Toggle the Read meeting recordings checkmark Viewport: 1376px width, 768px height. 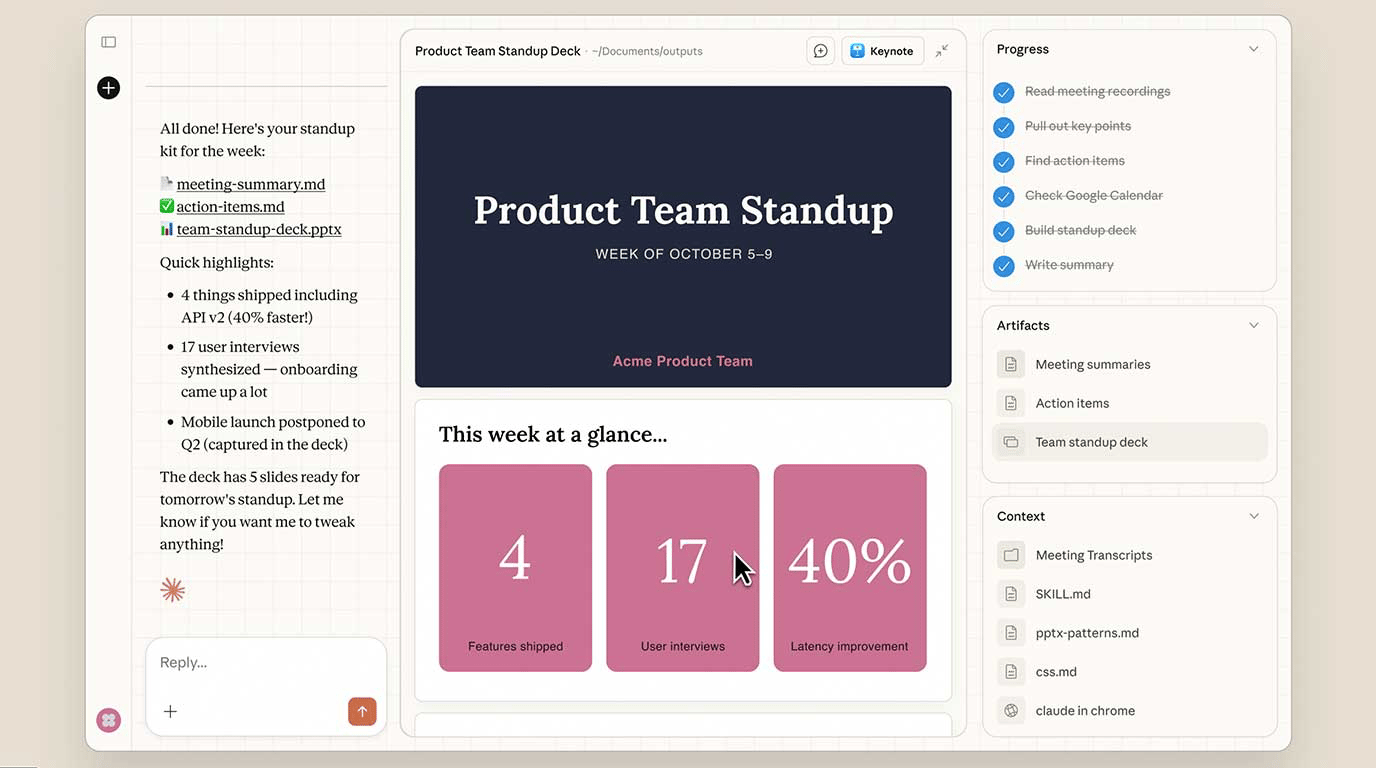tap(1004, 92)
